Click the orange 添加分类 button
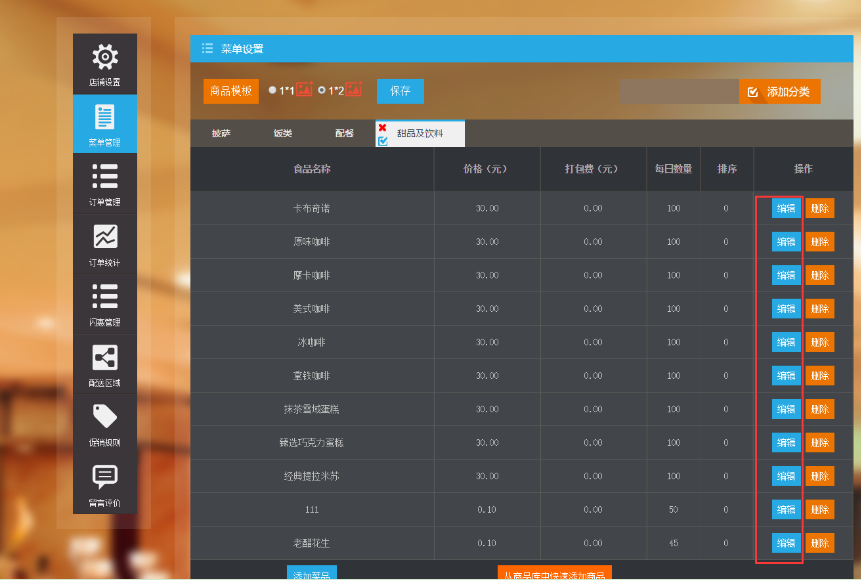This screenshot has height=580, width=861. 780,92
